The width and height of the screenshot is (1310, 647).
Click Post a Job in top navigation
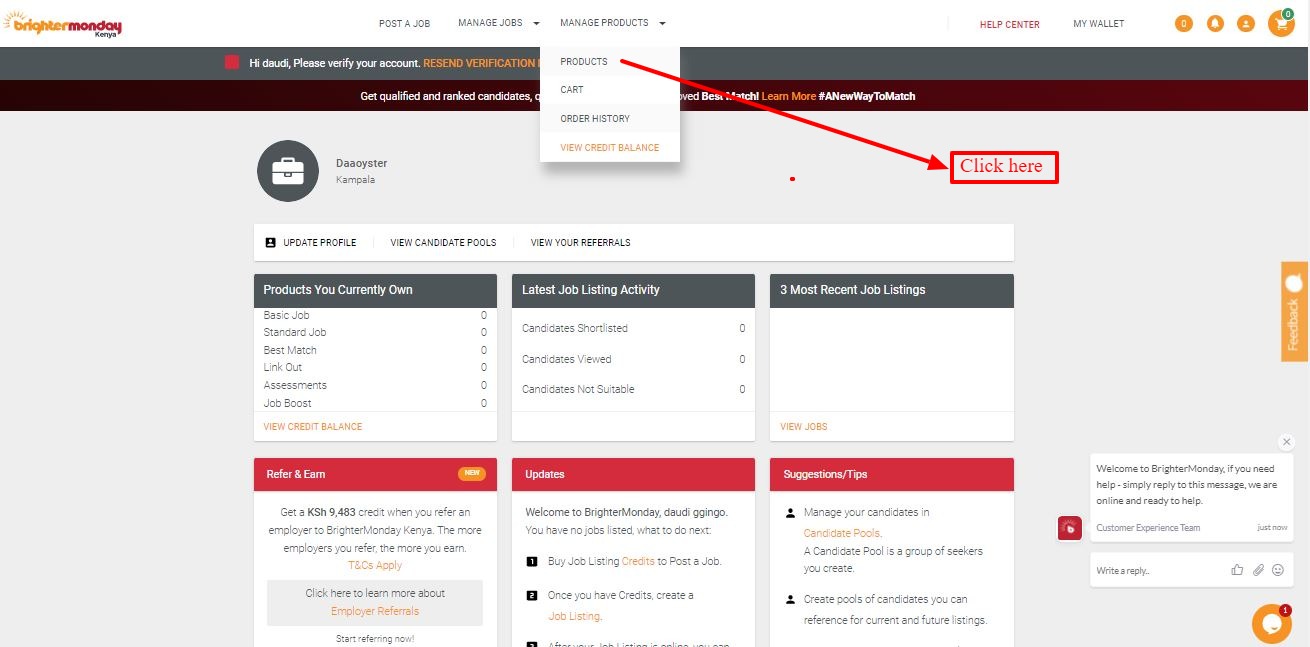coord(404,23)
